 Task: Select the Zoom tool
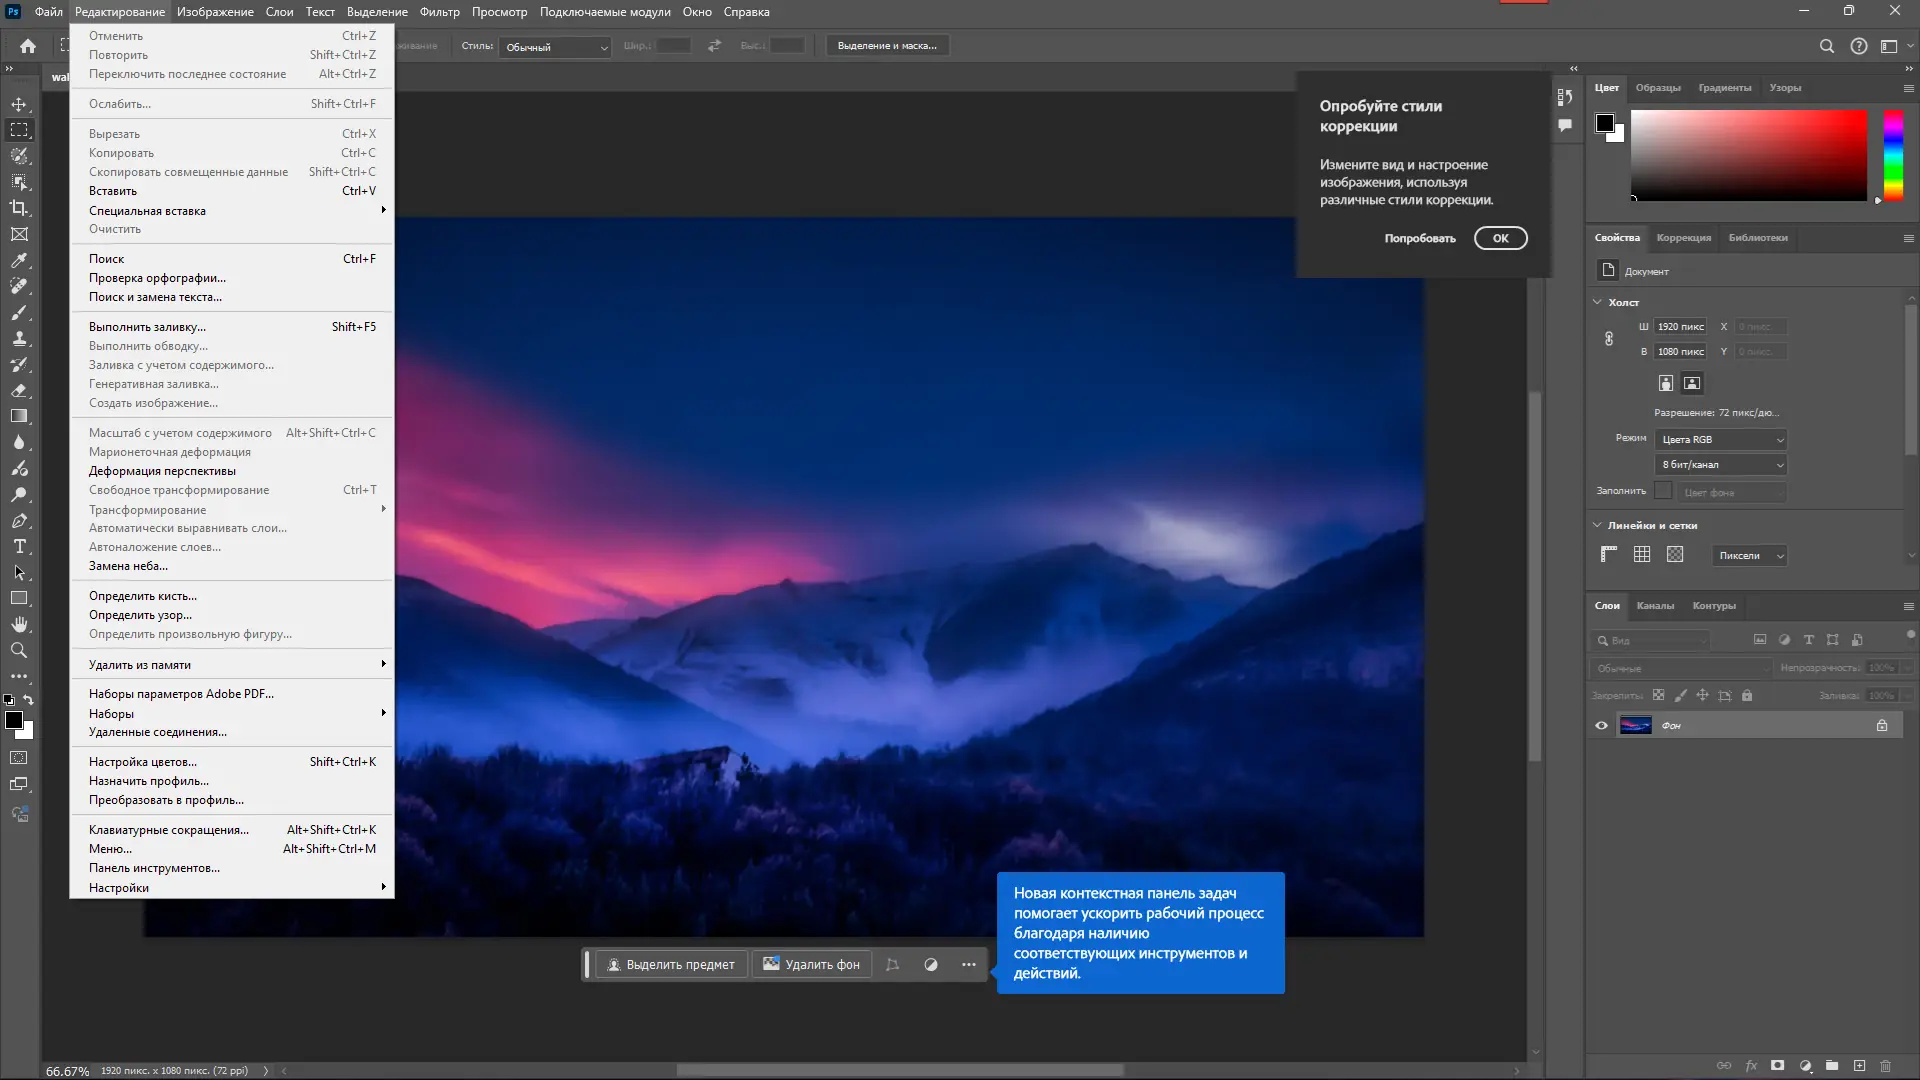(19, 650)
